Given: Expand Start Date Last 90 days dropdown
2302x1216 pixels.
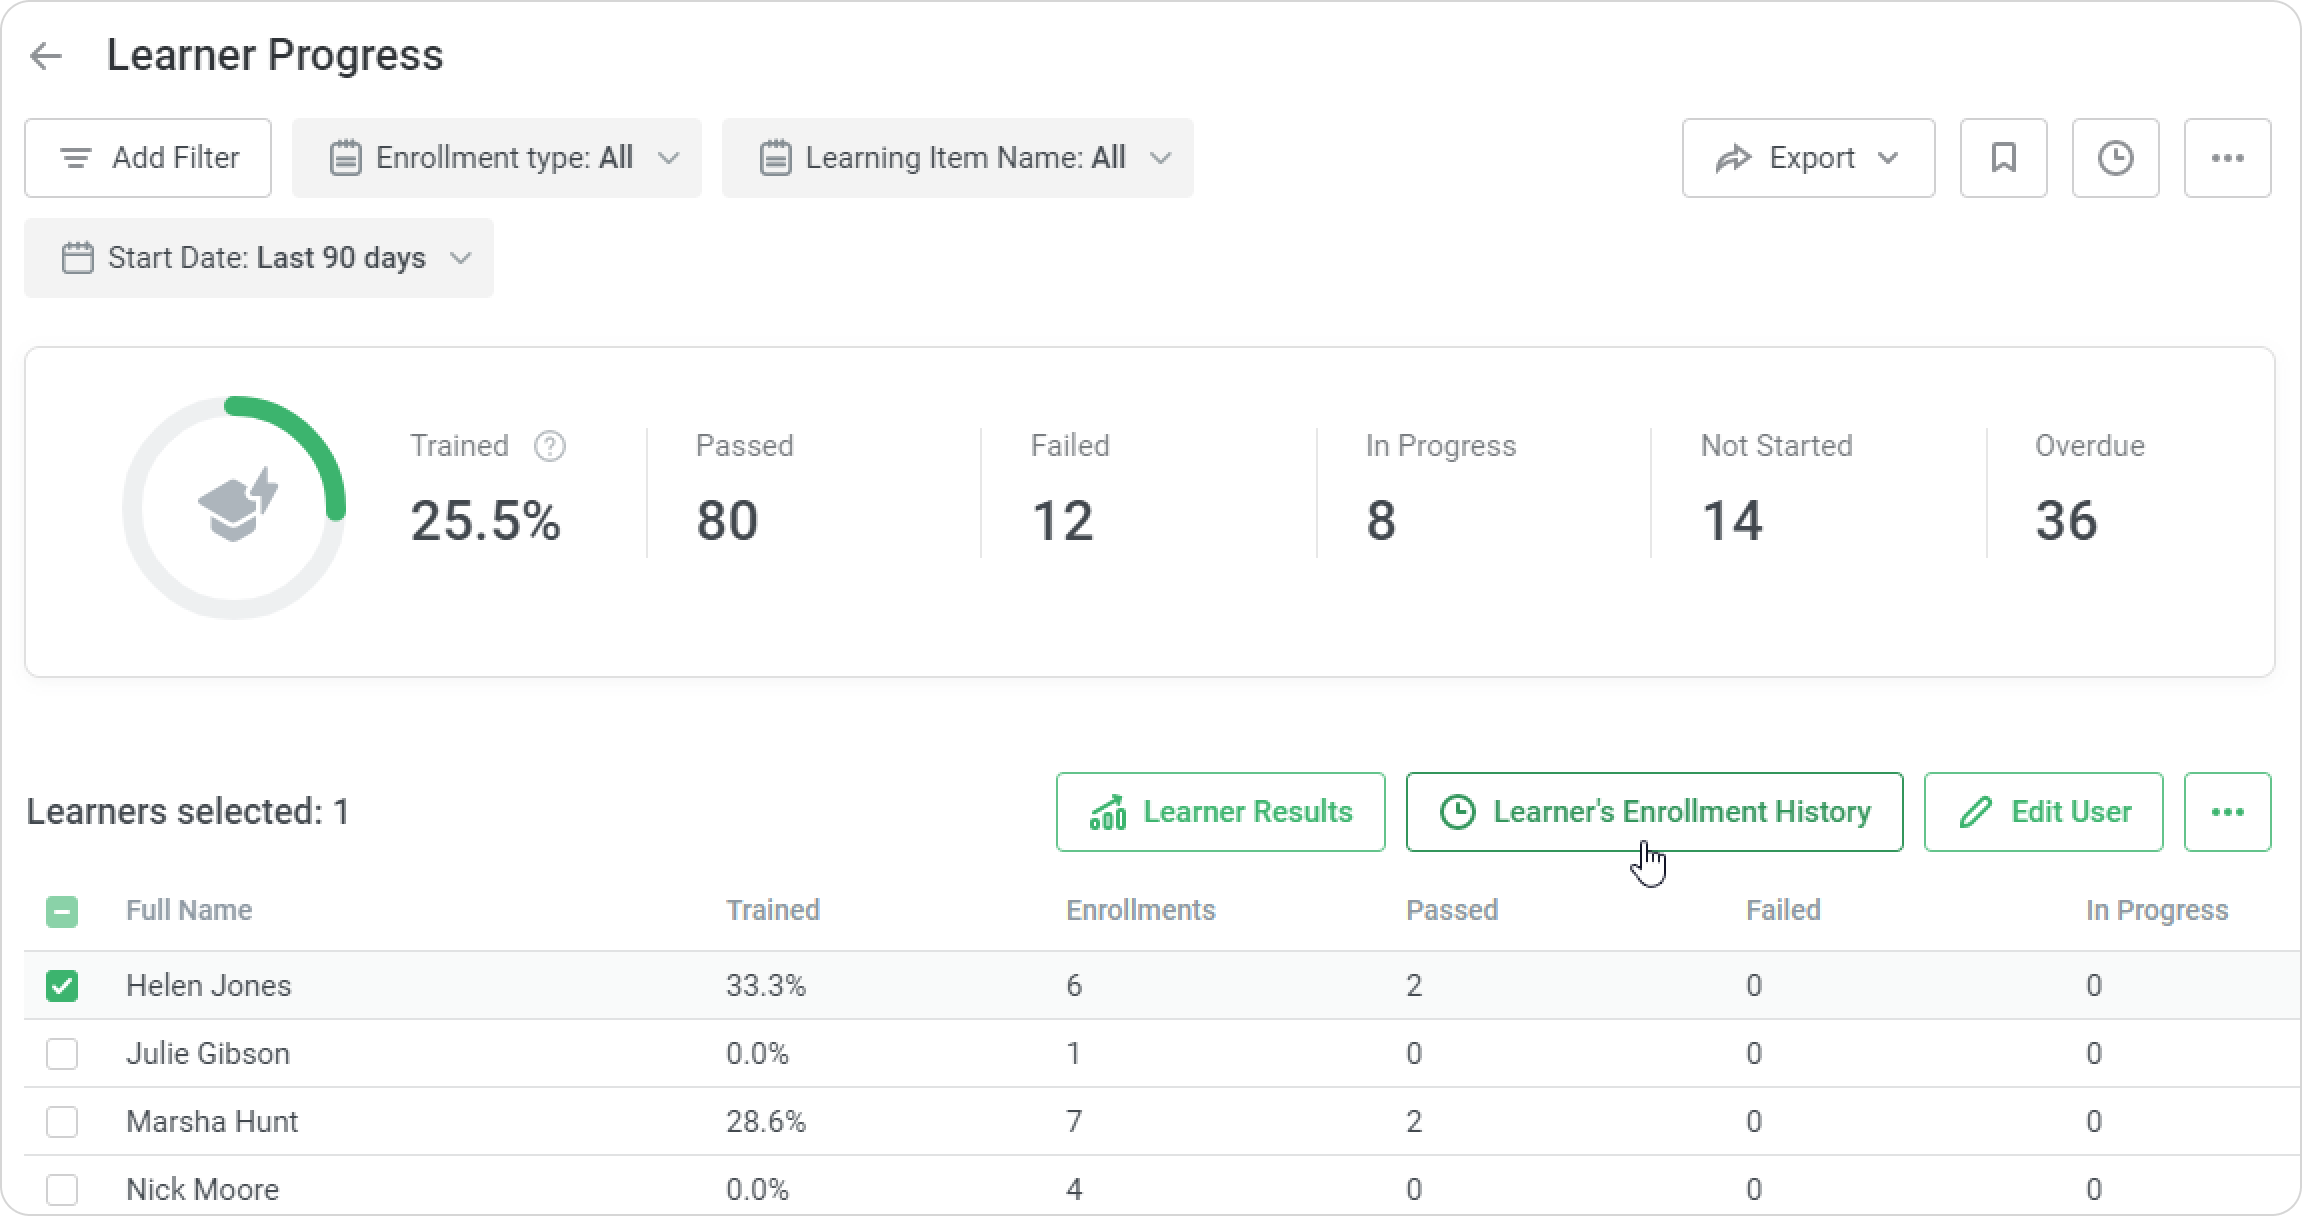Looking at the screenshot, I should 259,258.
